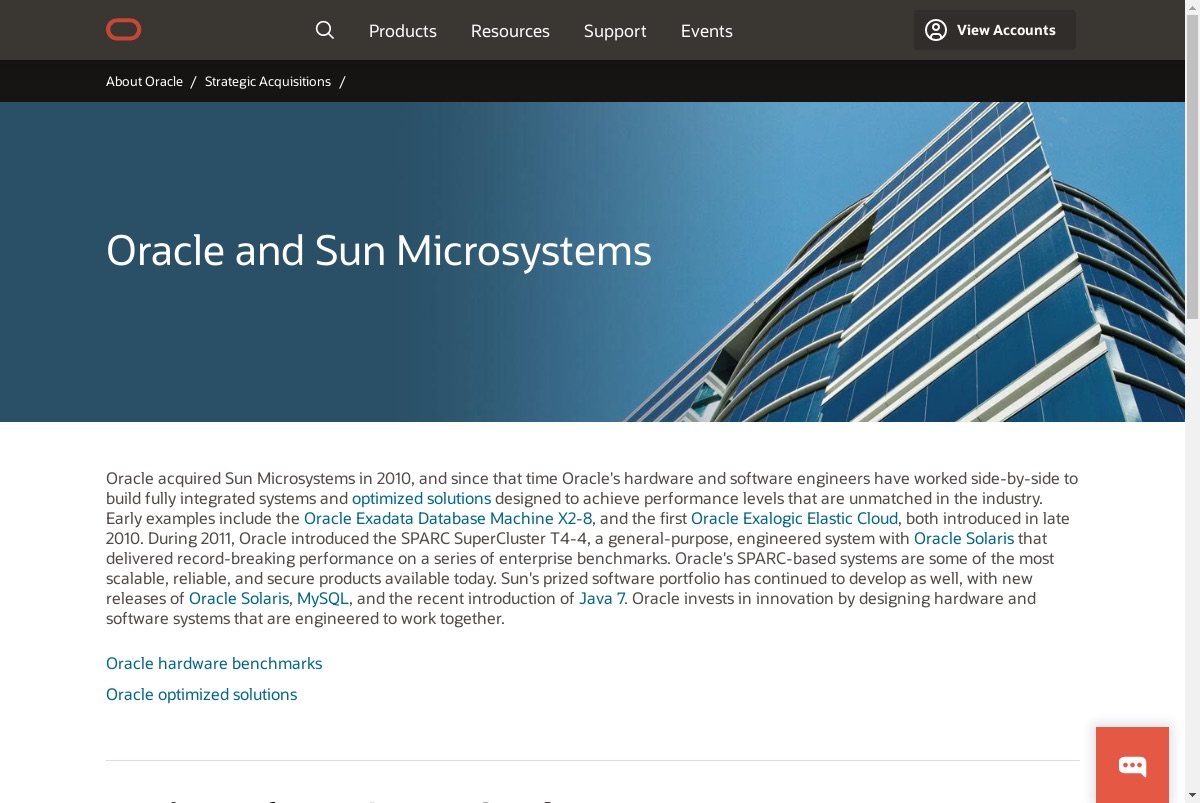Go to Strategic Acquisitions breadcrumb
1200x803 pixels.
click(268, 81)
